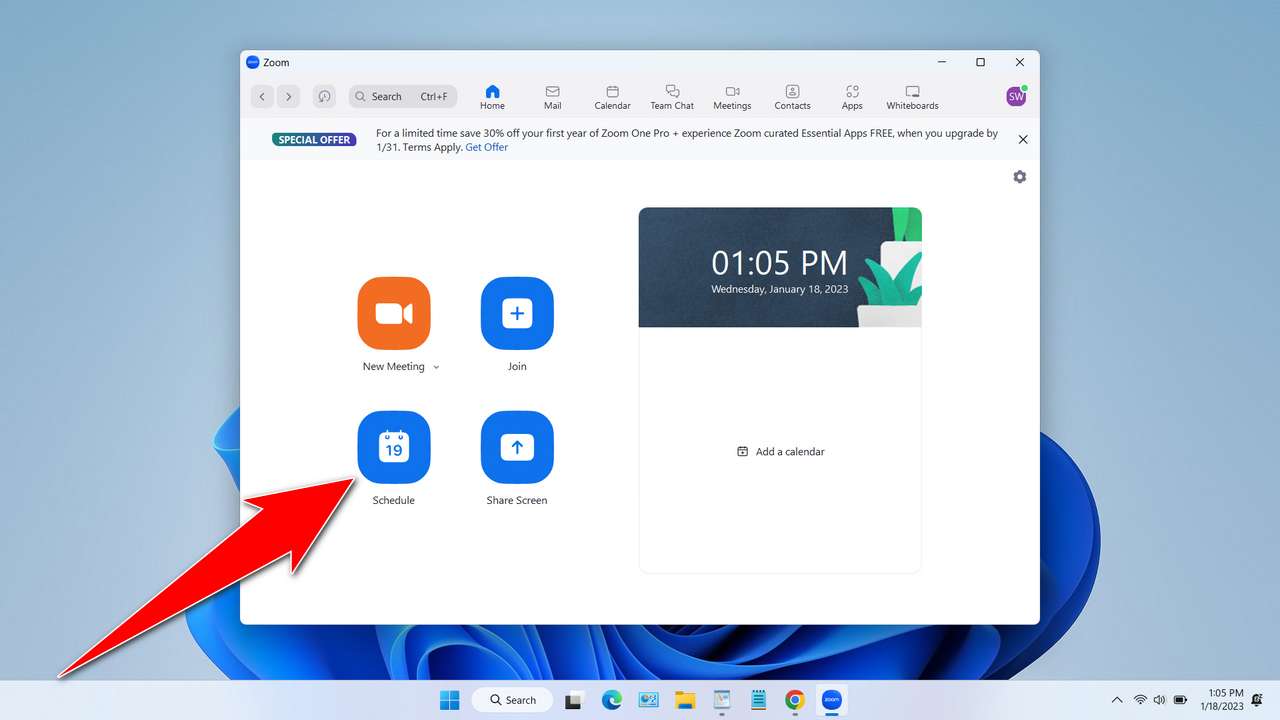Expand the New Meeting dropdown arrow
This screenshot has width=1280, height=720.
(x=437, y=366)
